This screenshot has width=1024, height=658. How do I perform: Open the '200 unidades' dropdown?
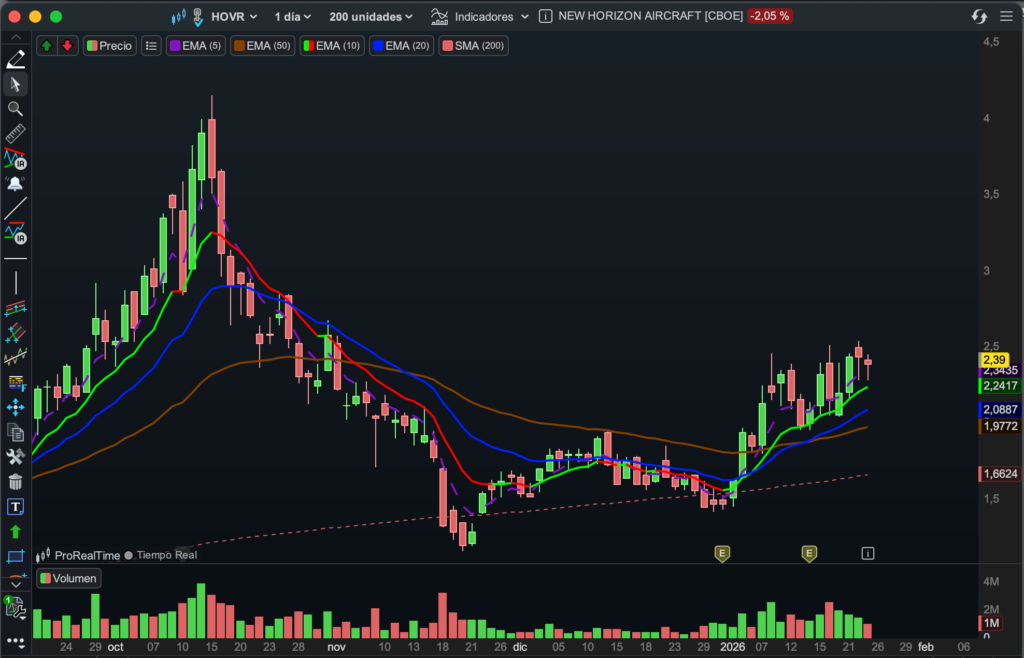coord(370,17)
